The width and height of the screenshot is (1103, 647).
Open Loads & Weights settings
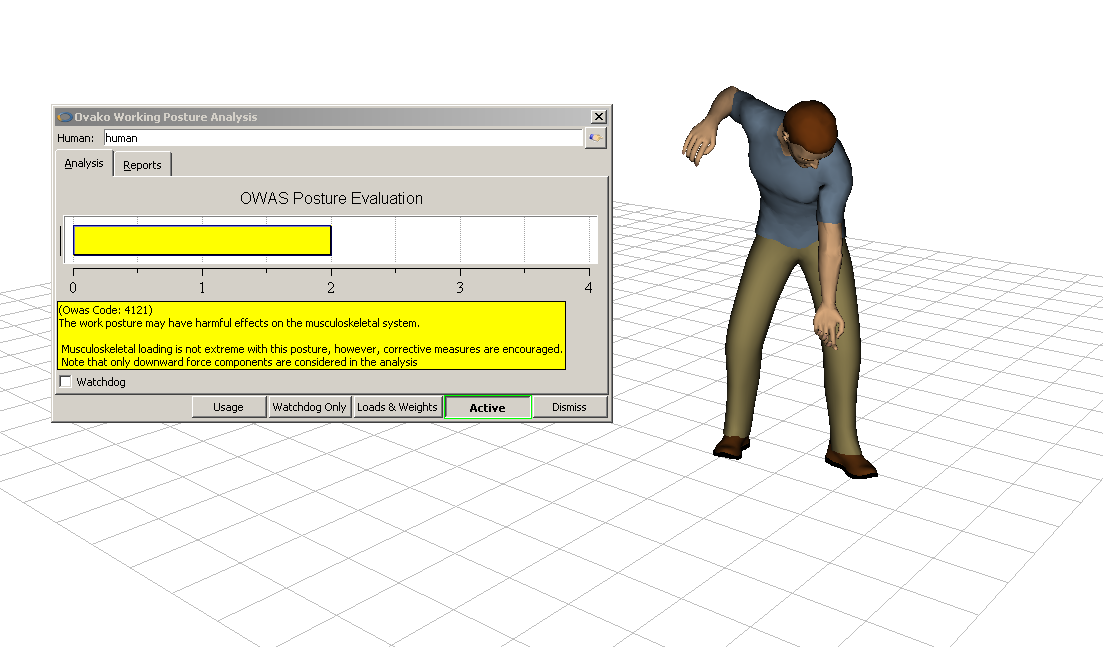(397, 407)
